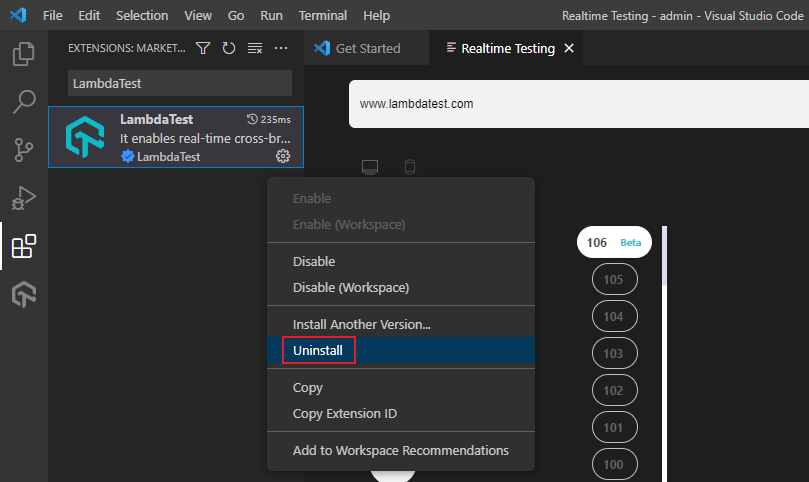
Task: Choose Disable from context menu
Action: point(401,261)
